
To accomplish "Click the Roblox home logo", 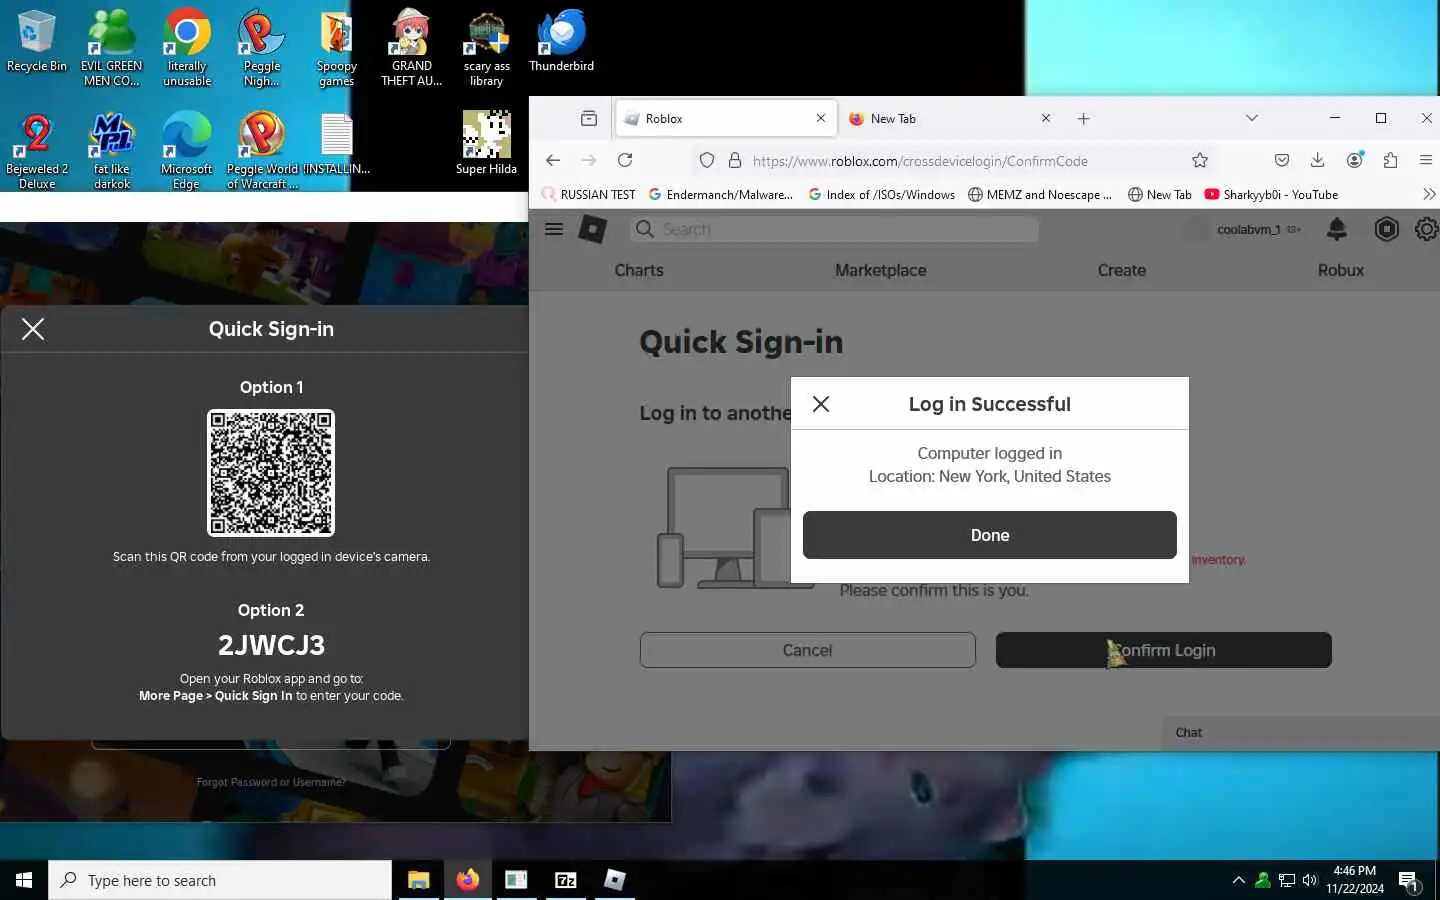I will coord(593,229).
